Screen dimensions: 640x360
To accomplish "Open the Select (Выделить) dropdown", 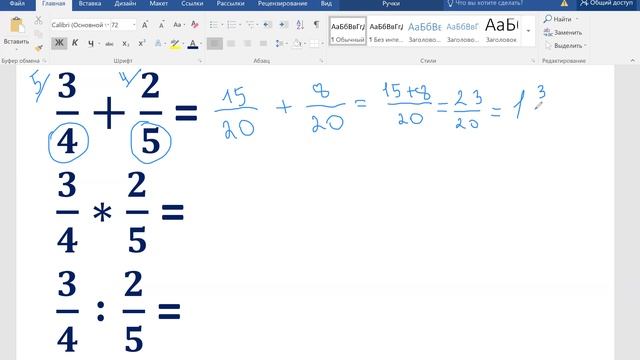I will (565, 46).
